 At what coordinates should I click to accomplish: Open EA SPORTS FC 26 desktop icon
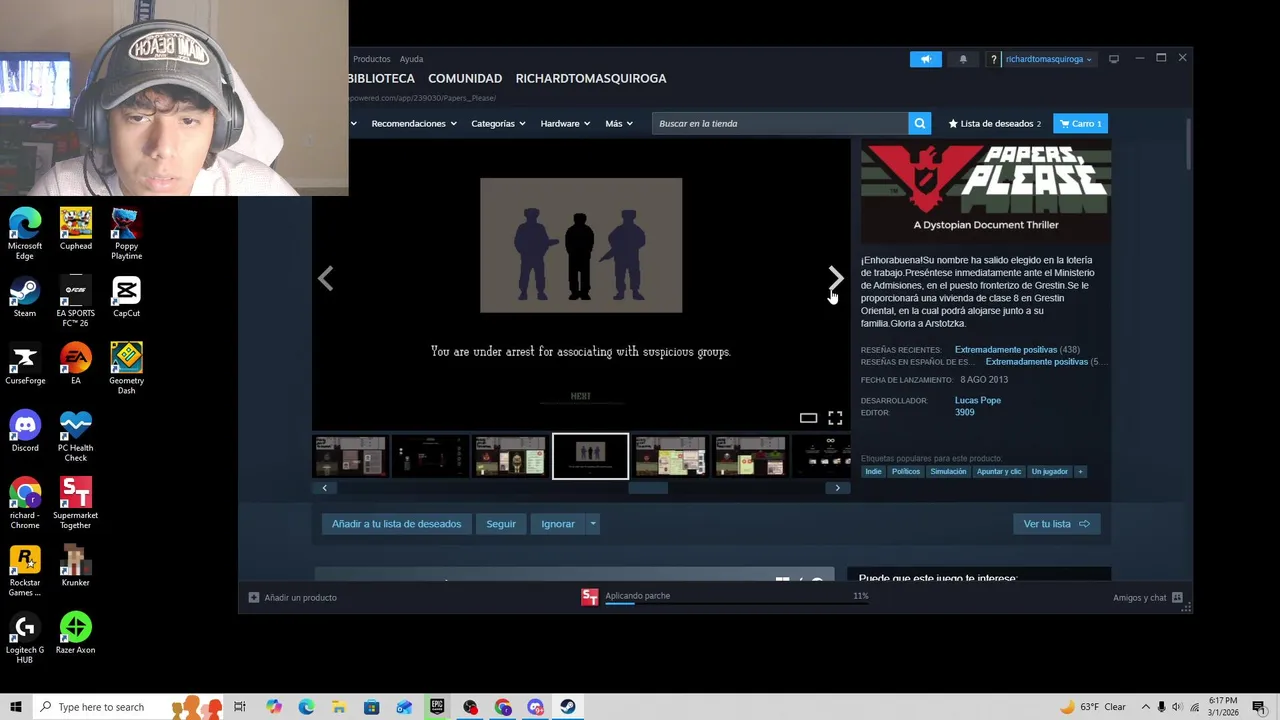point(76,301)
